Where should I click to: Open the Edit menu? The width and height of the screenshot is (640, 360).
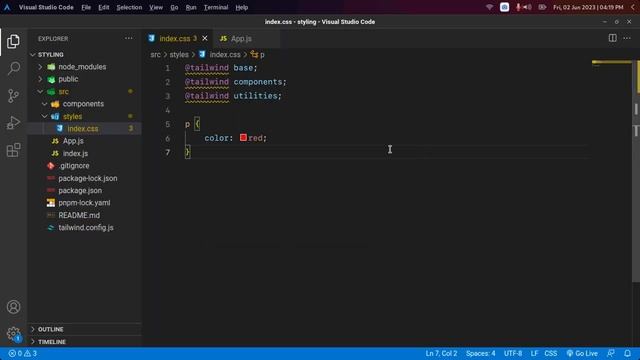(104, 7)
